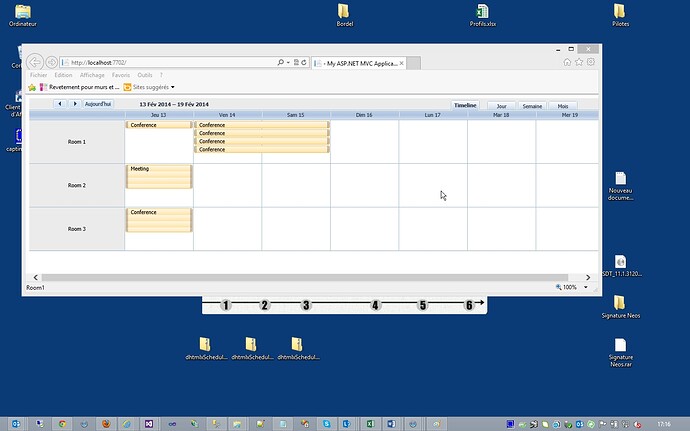Open the Visual Studio taskbar icon
The height and width of the screenshot is (431, 690).
(x=149, y=424)
